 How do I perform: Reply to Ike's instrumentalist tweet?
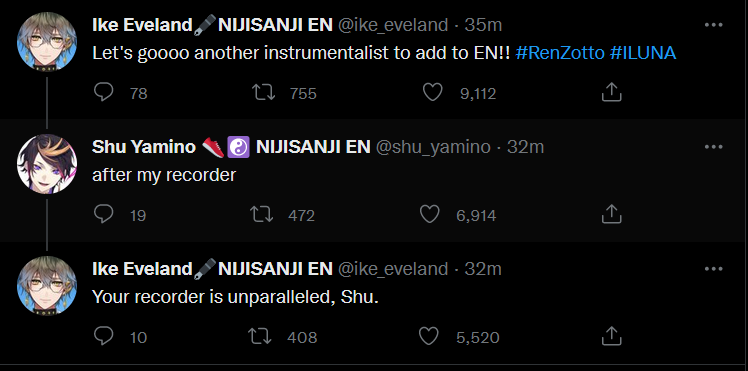[x=103, y=93]
